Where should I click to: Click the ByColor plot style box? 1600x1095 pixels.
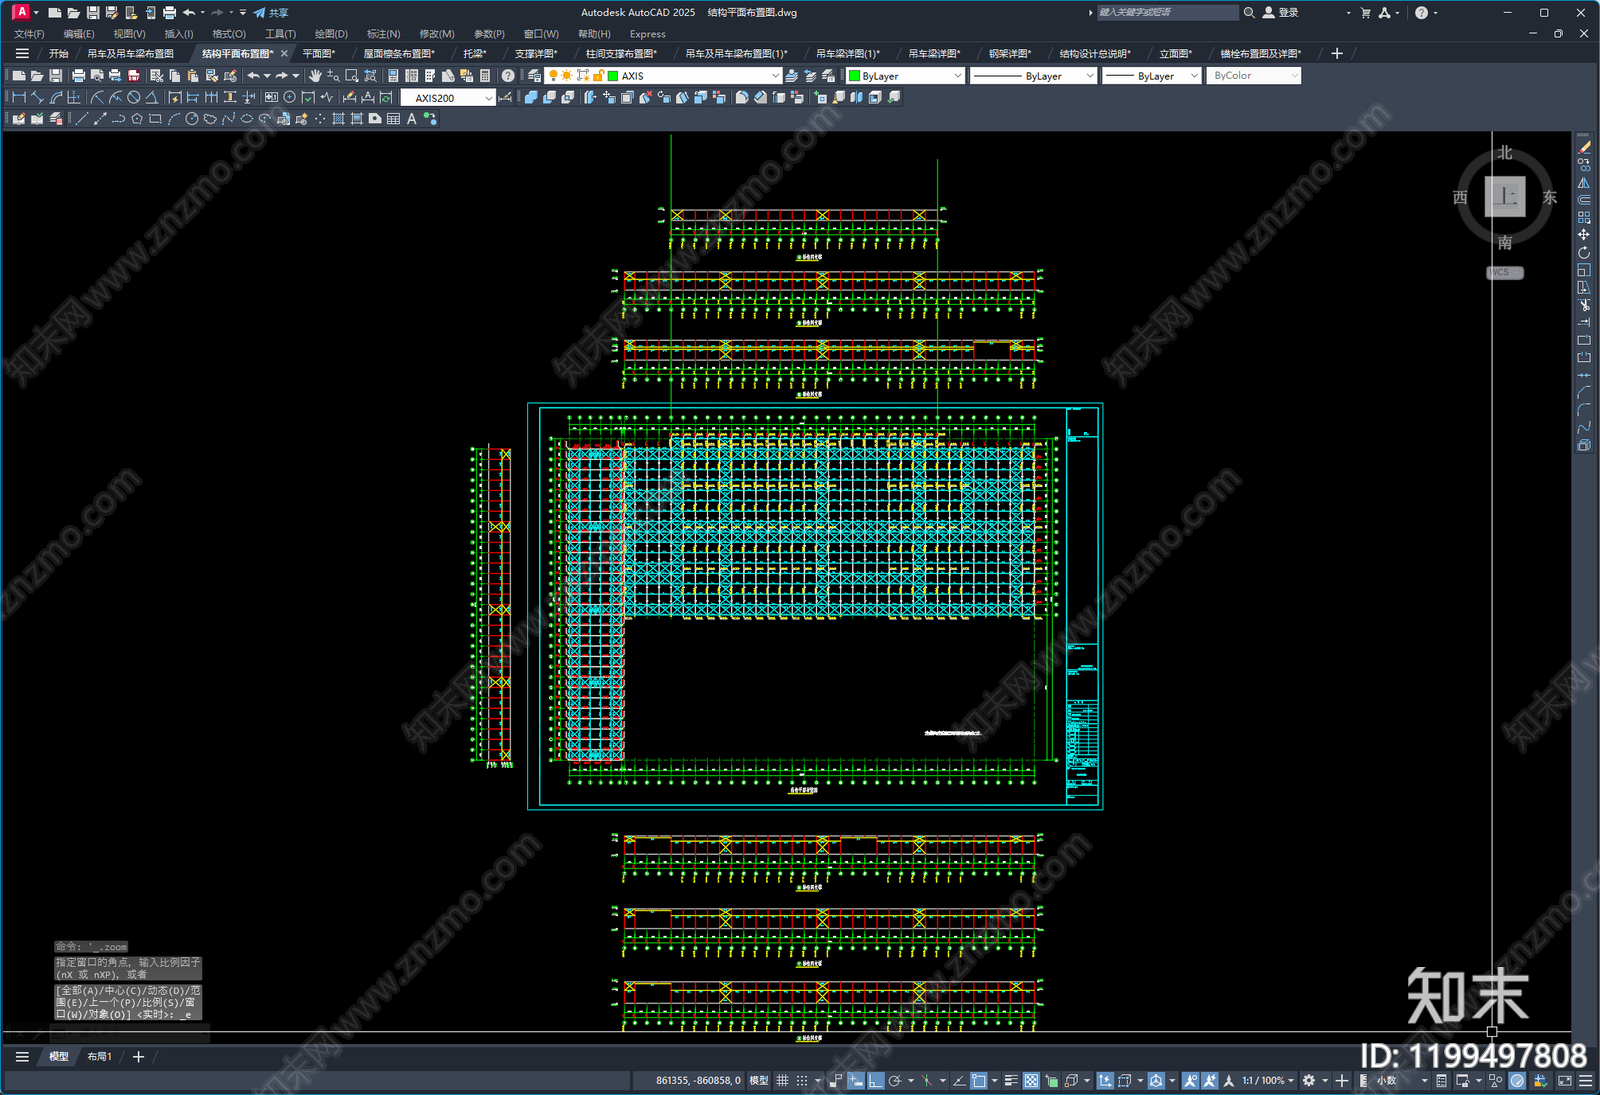click(1253, 76)
